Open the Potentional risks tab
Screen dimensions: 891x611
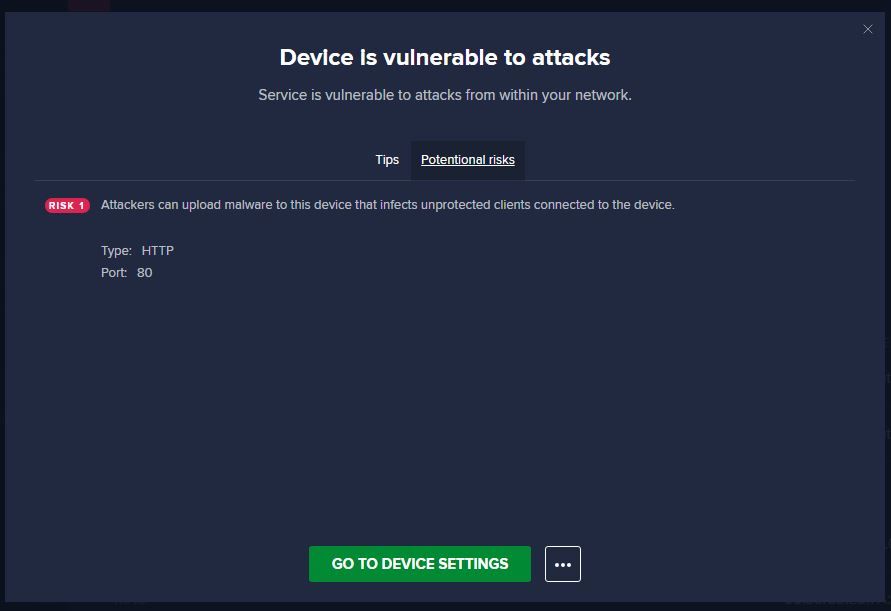tap(467, 160)
